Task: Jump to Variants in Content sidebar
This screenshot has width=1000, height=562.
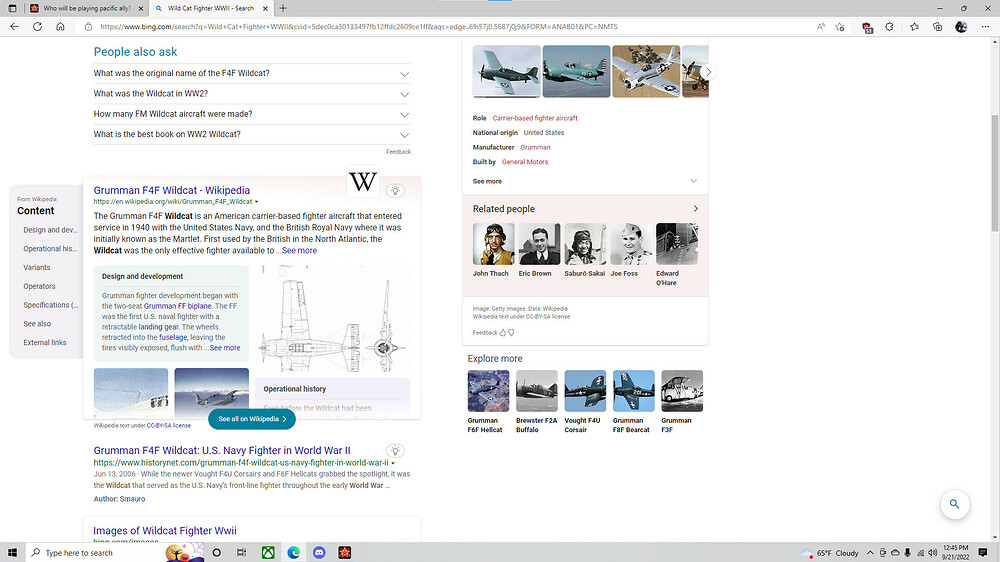Action: (x=36, y=268)
